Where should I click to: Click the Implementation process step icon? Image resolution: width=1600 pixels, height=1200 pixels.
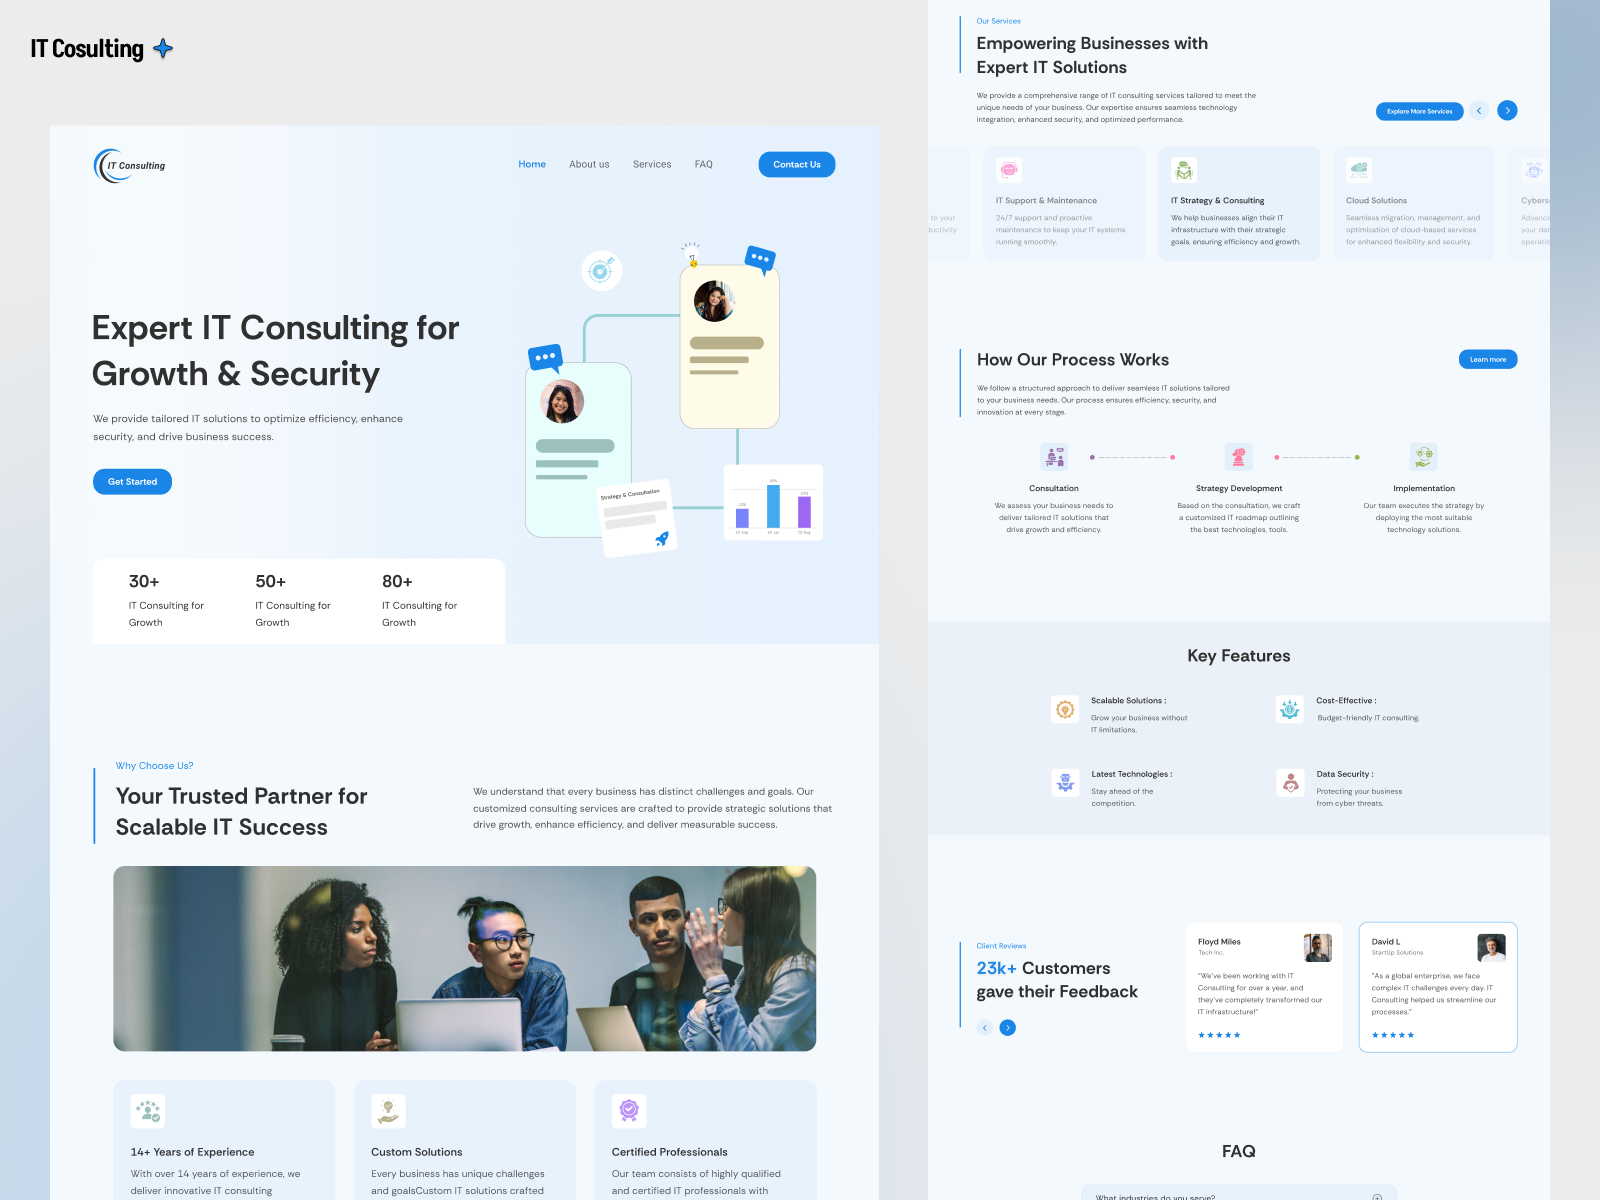tap(1423, 457)
